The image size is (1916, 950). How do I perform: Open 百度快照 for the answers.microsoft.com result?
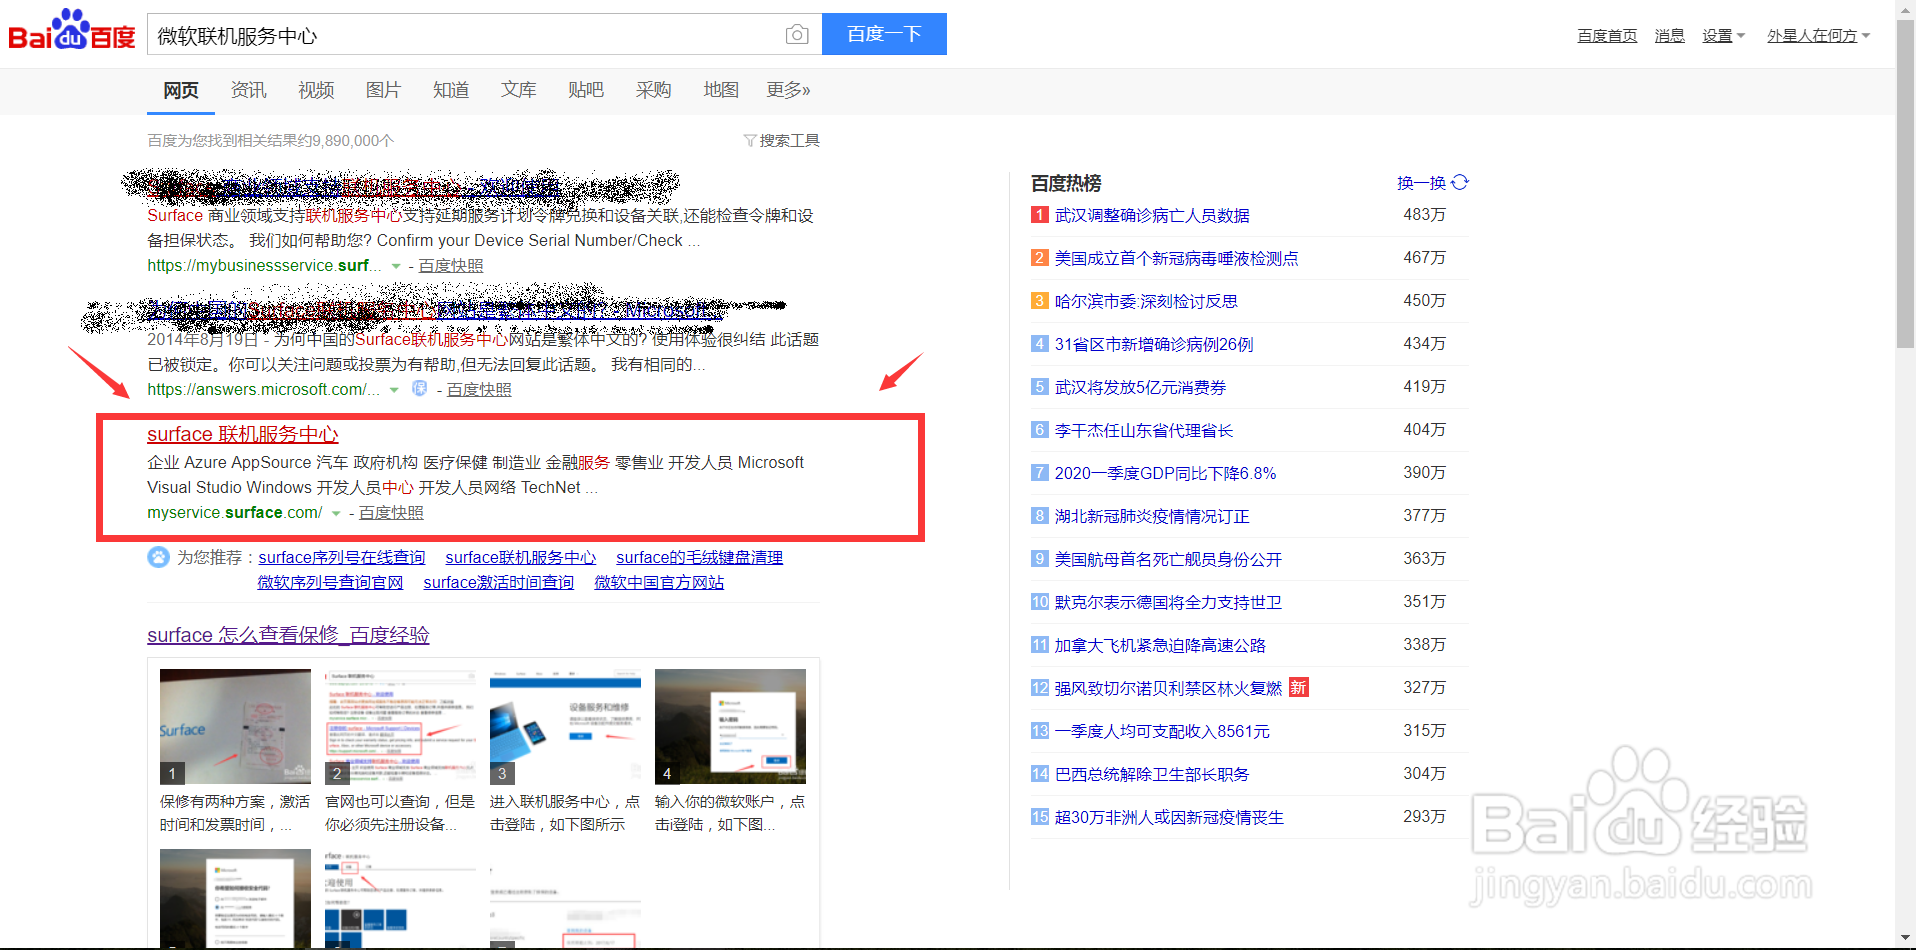pyautogui.click(x=479, y=390)
